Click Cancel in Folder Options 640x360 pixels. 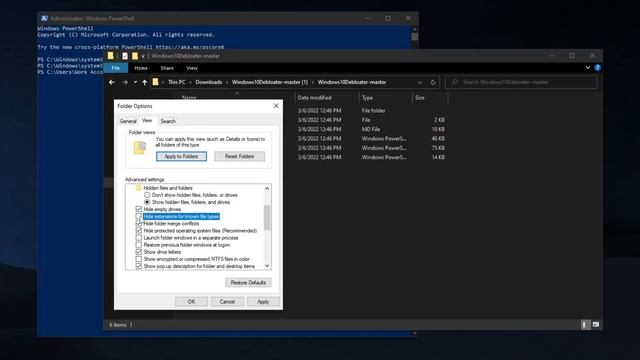[x=227, y=302]
